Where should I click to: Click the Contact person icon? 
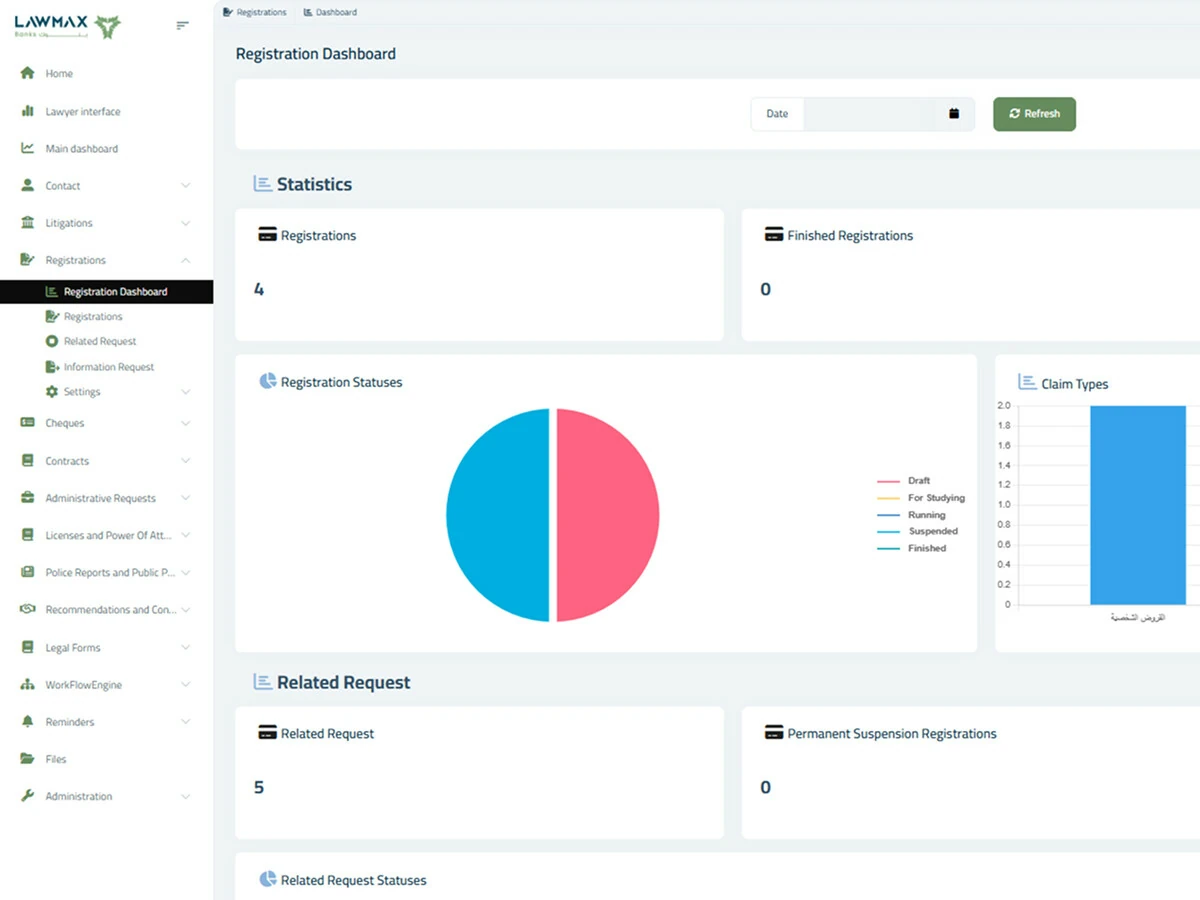pyautogui.click(x=28, y=185)
